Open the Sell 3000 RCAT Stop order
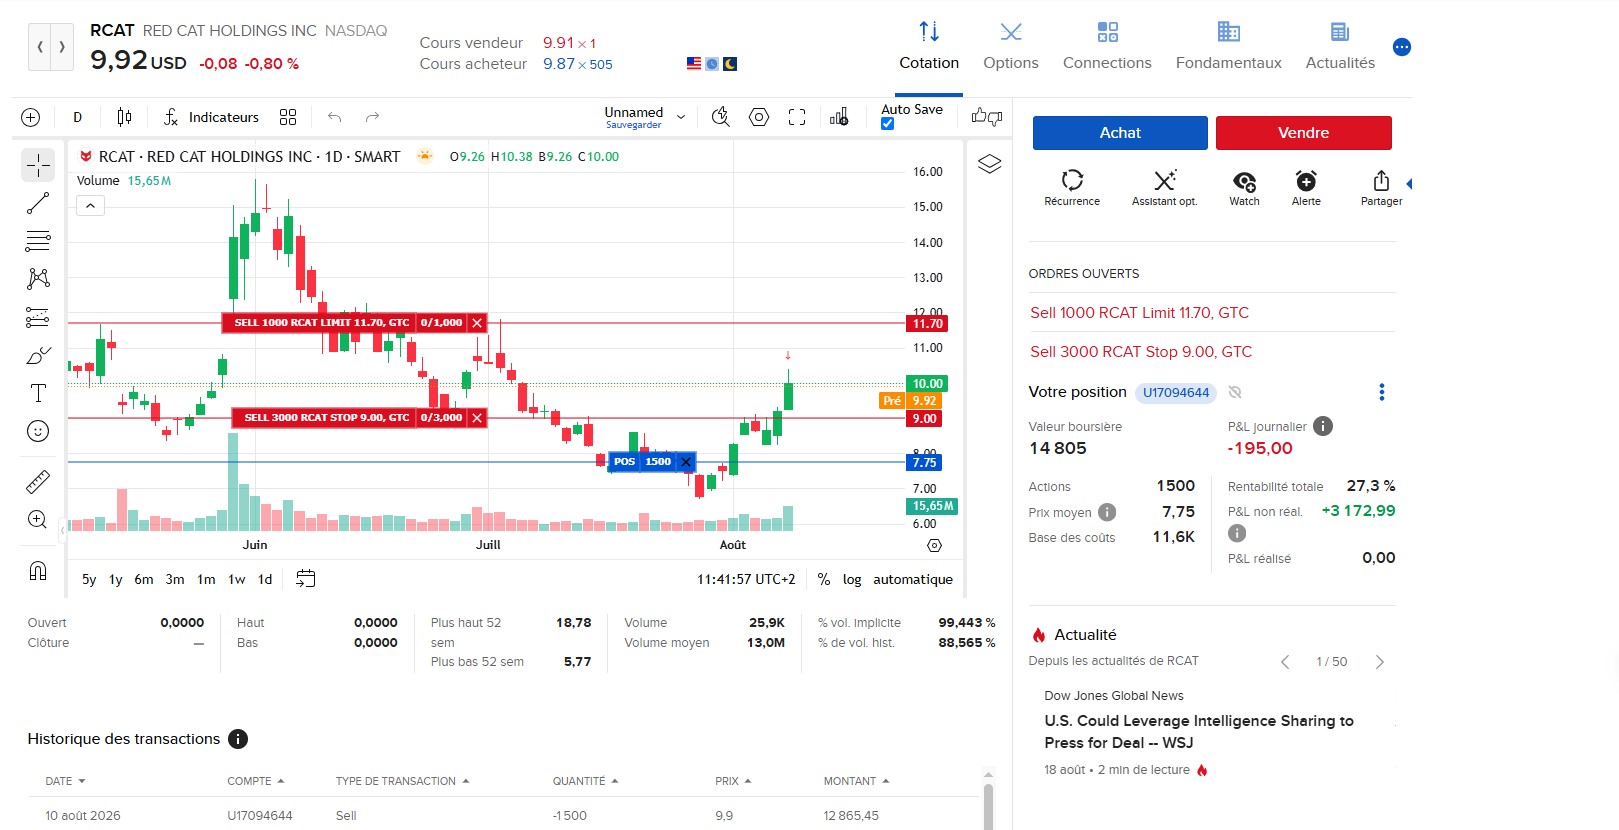The height and width of the screenshot is (830, 1619). pyautogui.click(x=1141, y=352)
